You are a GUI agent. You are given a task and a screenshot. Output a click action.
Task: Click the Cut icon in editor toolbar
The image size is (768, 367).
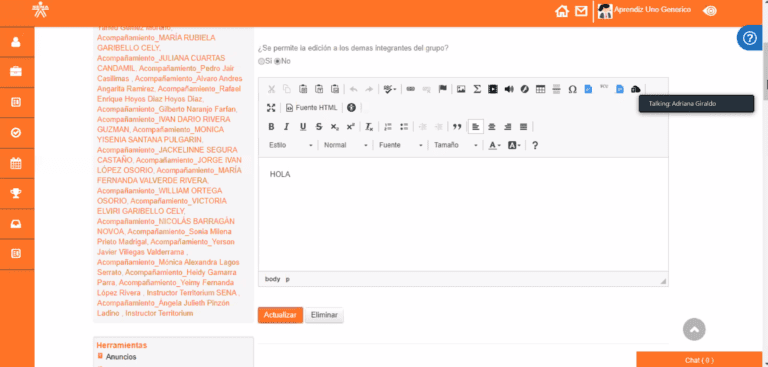point(271,89)
